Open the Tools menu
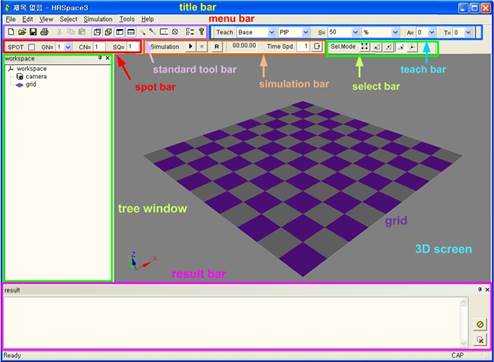The height and width of the screenshot is (362, 494). pos(127,19)
